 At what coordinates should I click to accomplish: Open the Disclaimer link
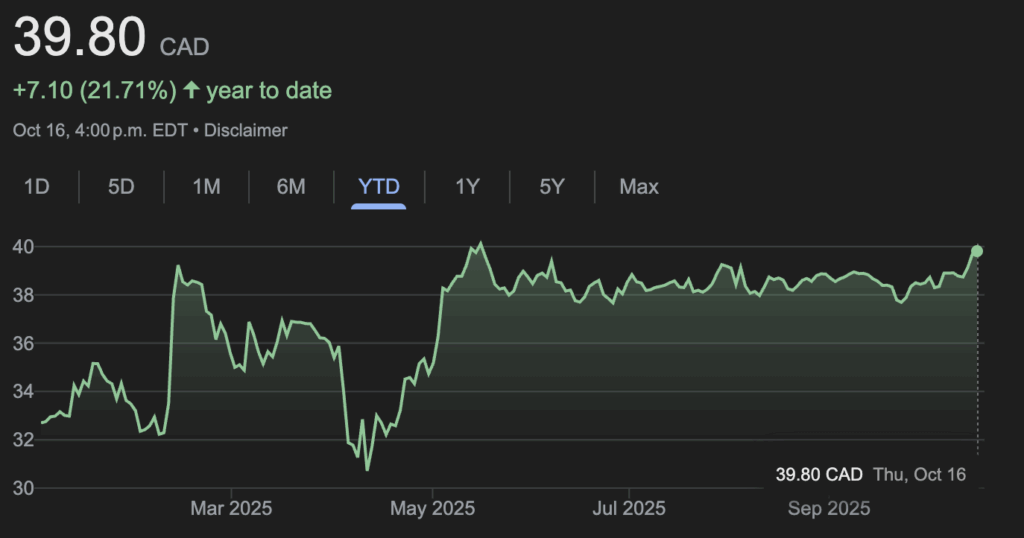pyautogui.click(x=247, y=130)
